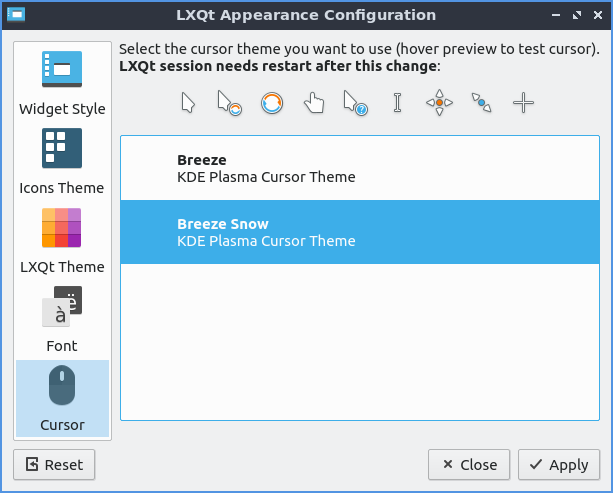Click the circular wait spinner cursor preview
The height and width of the screenshot is (493, 613).
[272, 103]
